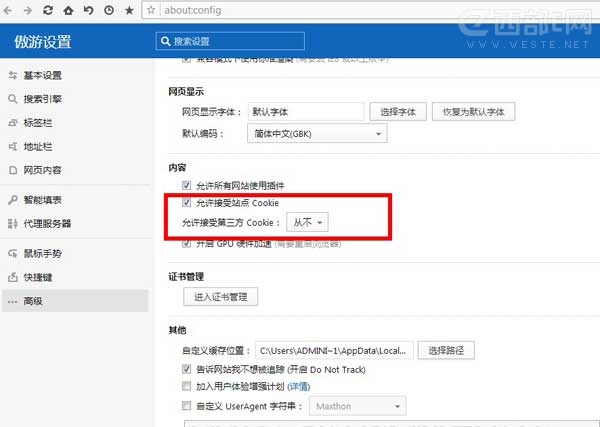Go to home page icon
The height and width of the screenshot is (427, 600).
[68, 10]
